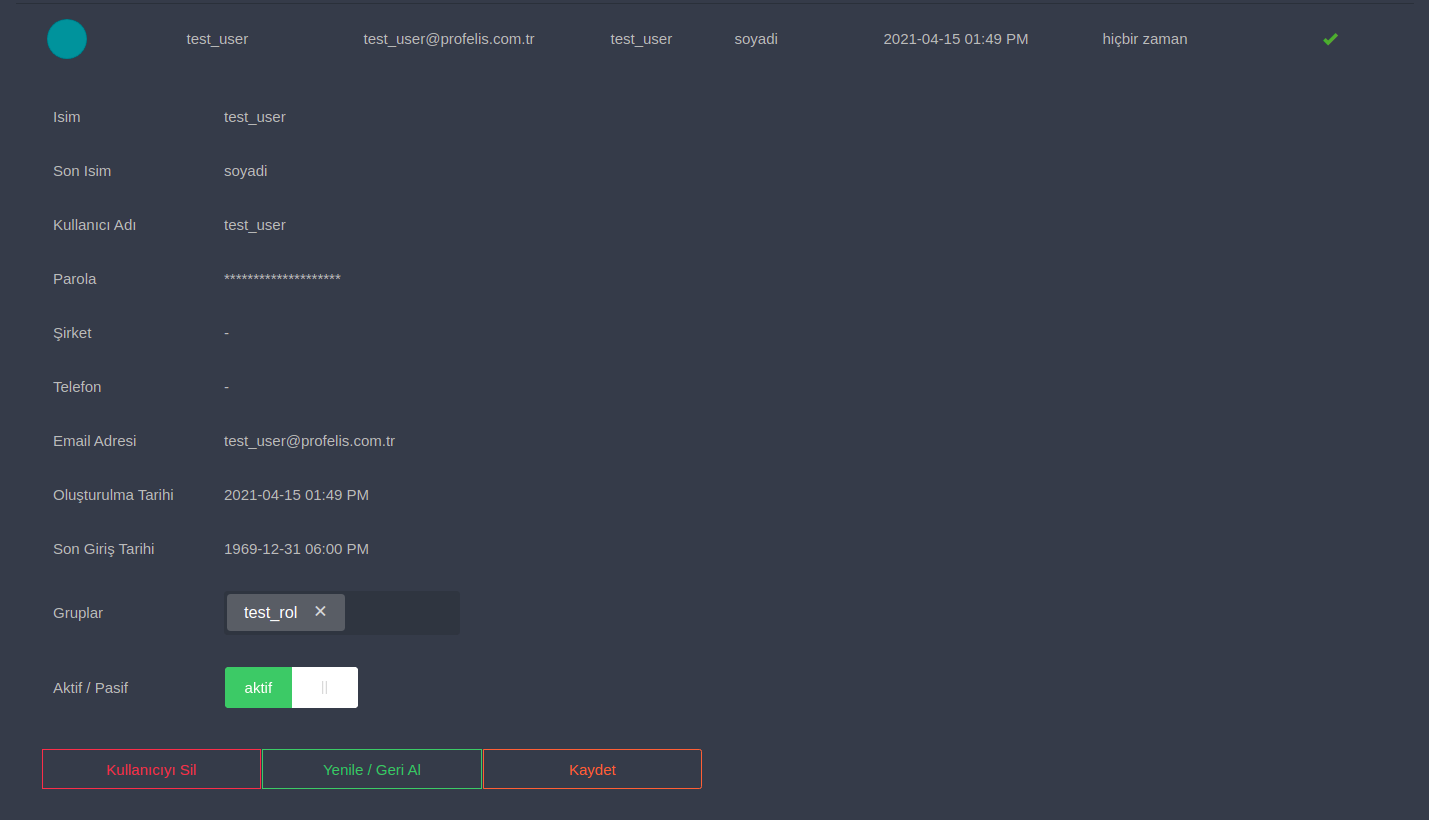Edit the Kullanıcı Adı field value

point(255,225)
